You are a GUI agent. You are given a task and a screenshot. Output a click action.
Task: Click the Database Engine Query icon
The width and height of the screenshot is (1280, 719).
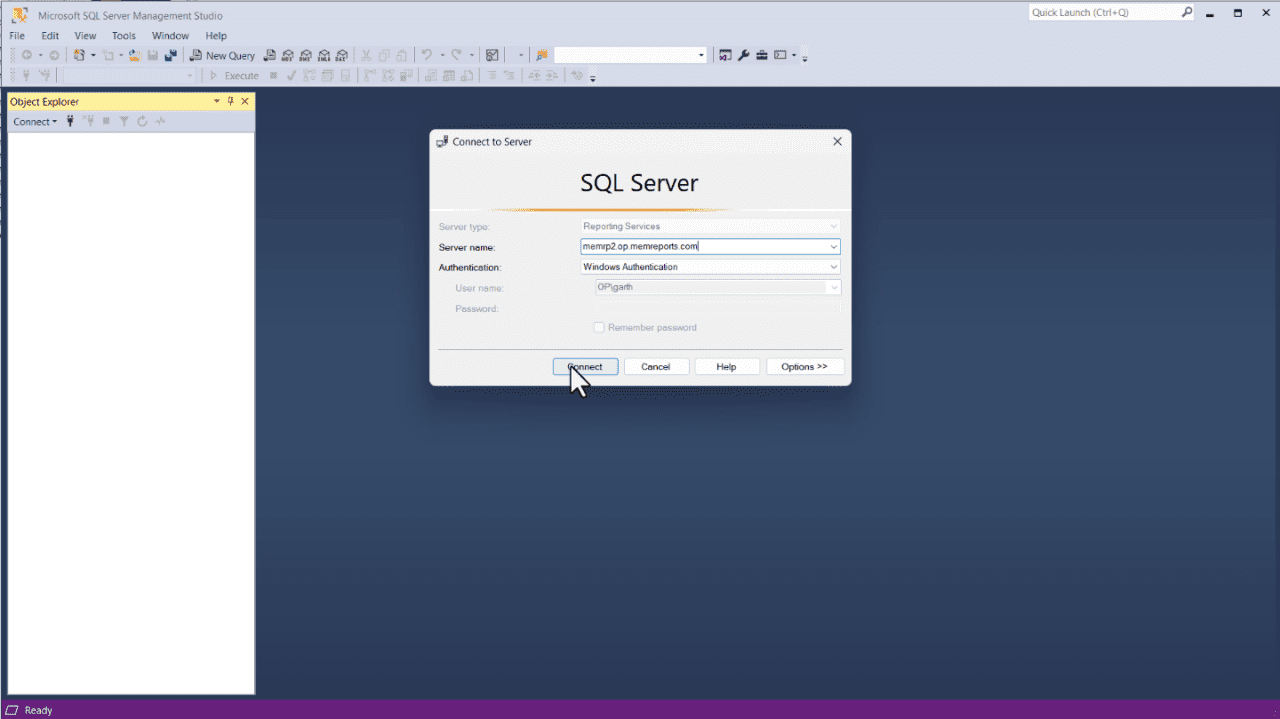270,56
